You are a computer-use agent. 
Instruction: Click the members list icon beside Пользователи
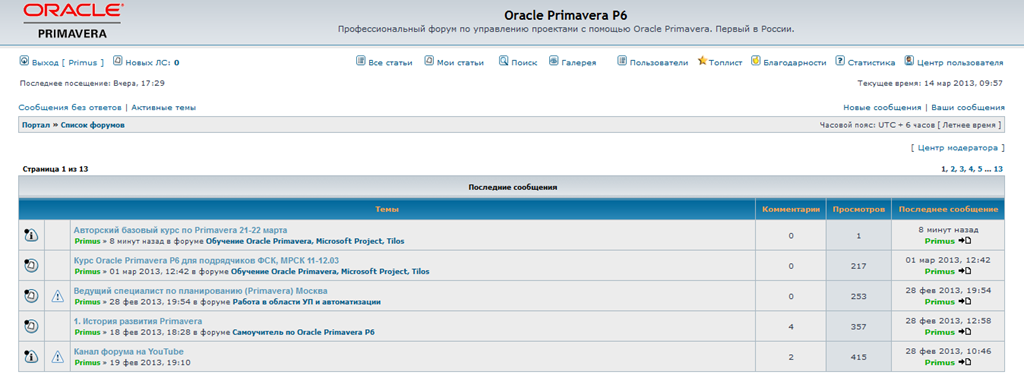click(622, 61)
